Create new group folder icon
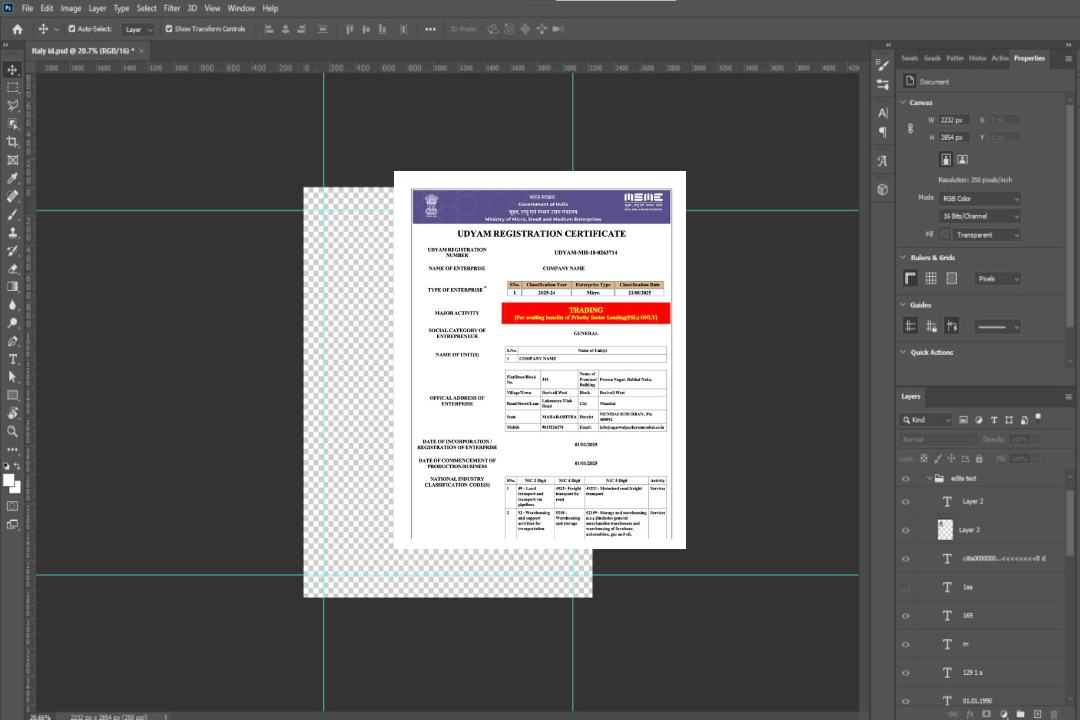1080x720 pixels. [1020, 714]
